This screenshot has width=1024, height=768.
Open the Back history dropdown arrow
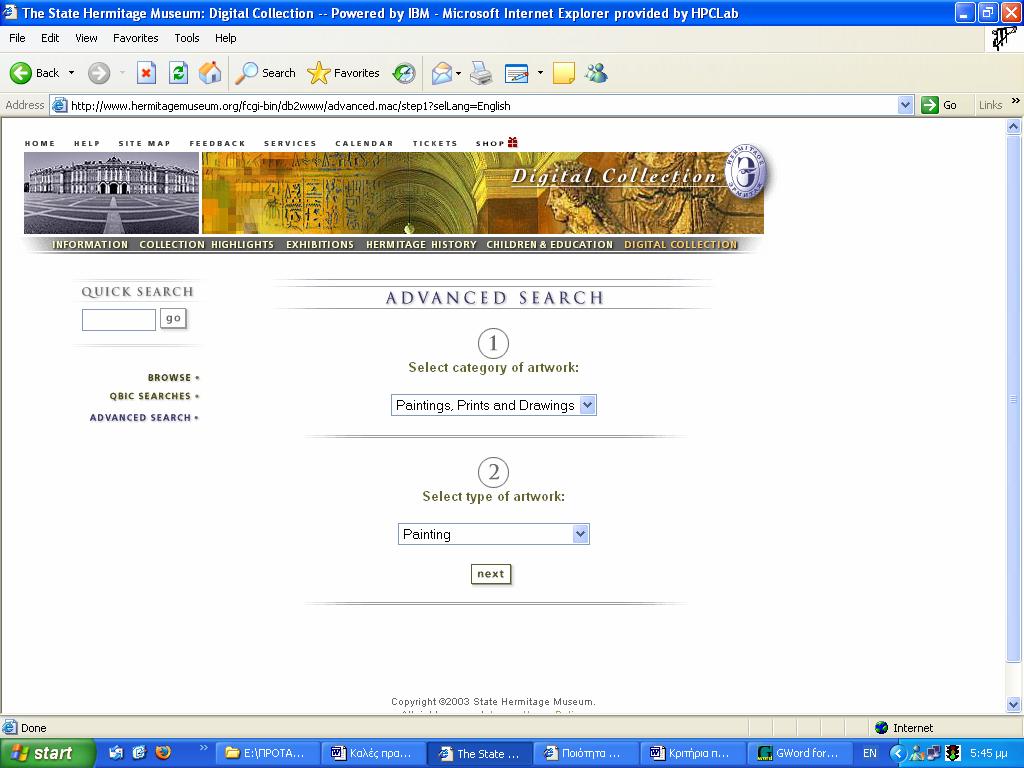pos(71,73)
